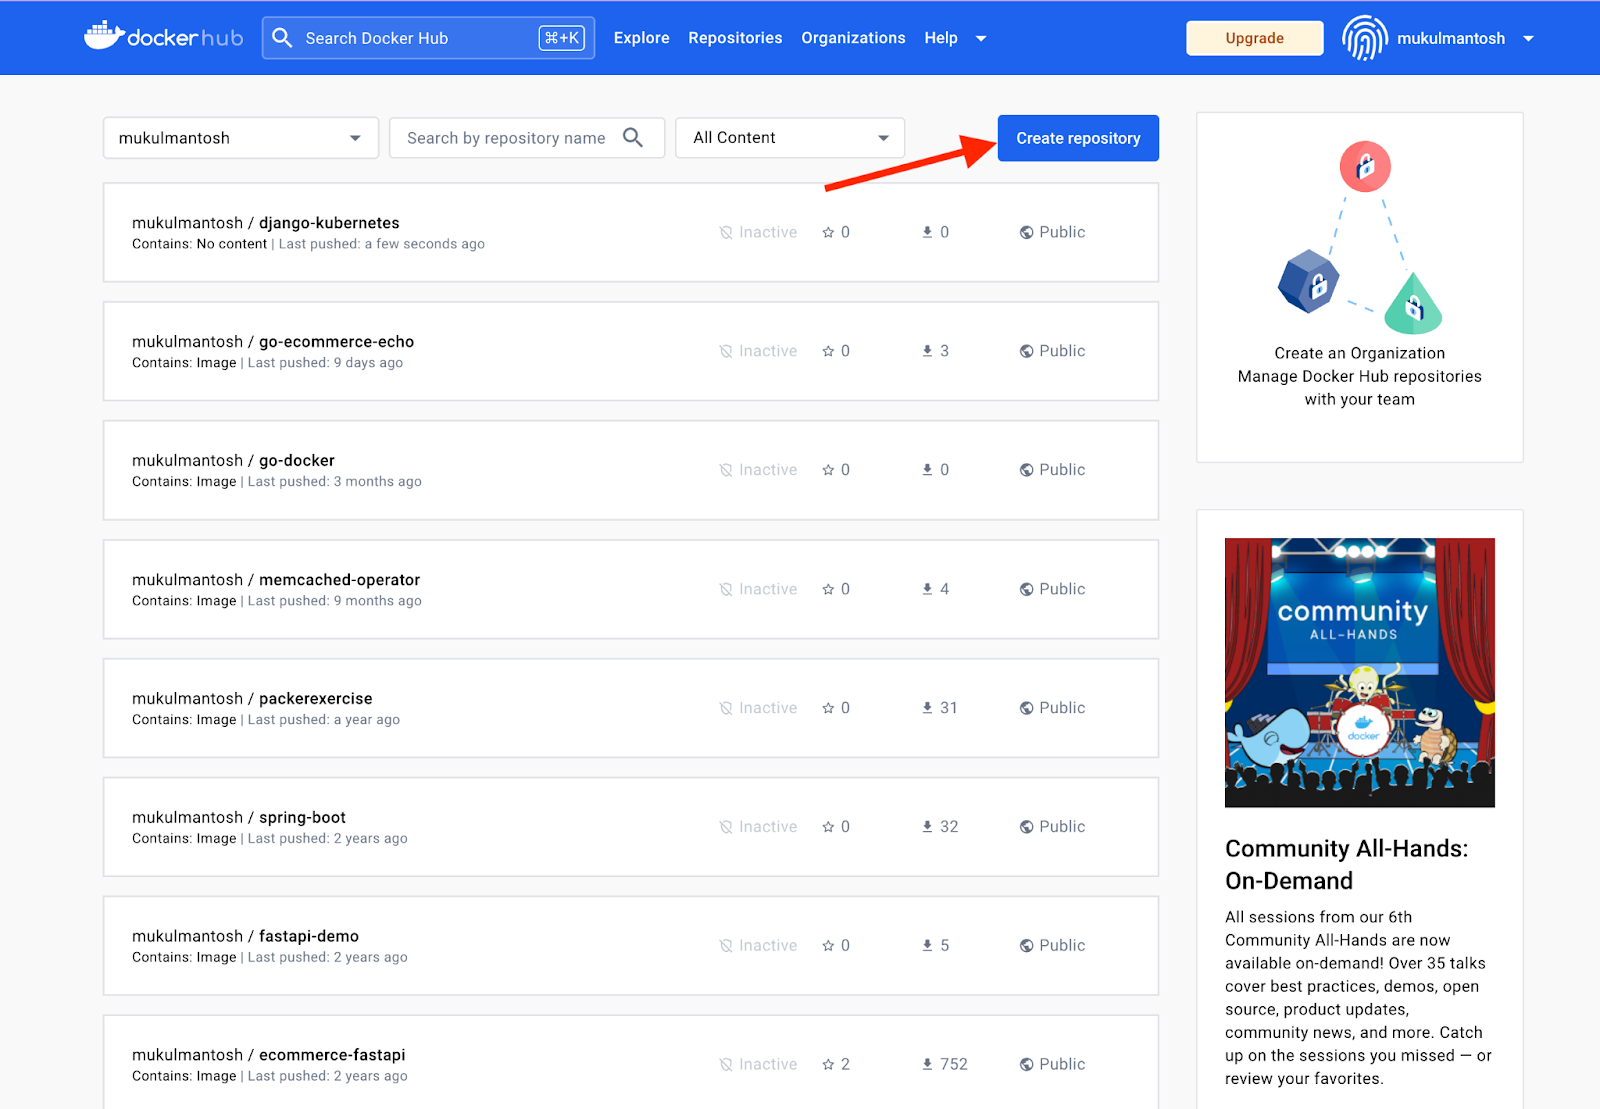Click star icon on ecommerce-fastapi row

pos(828,1065)
